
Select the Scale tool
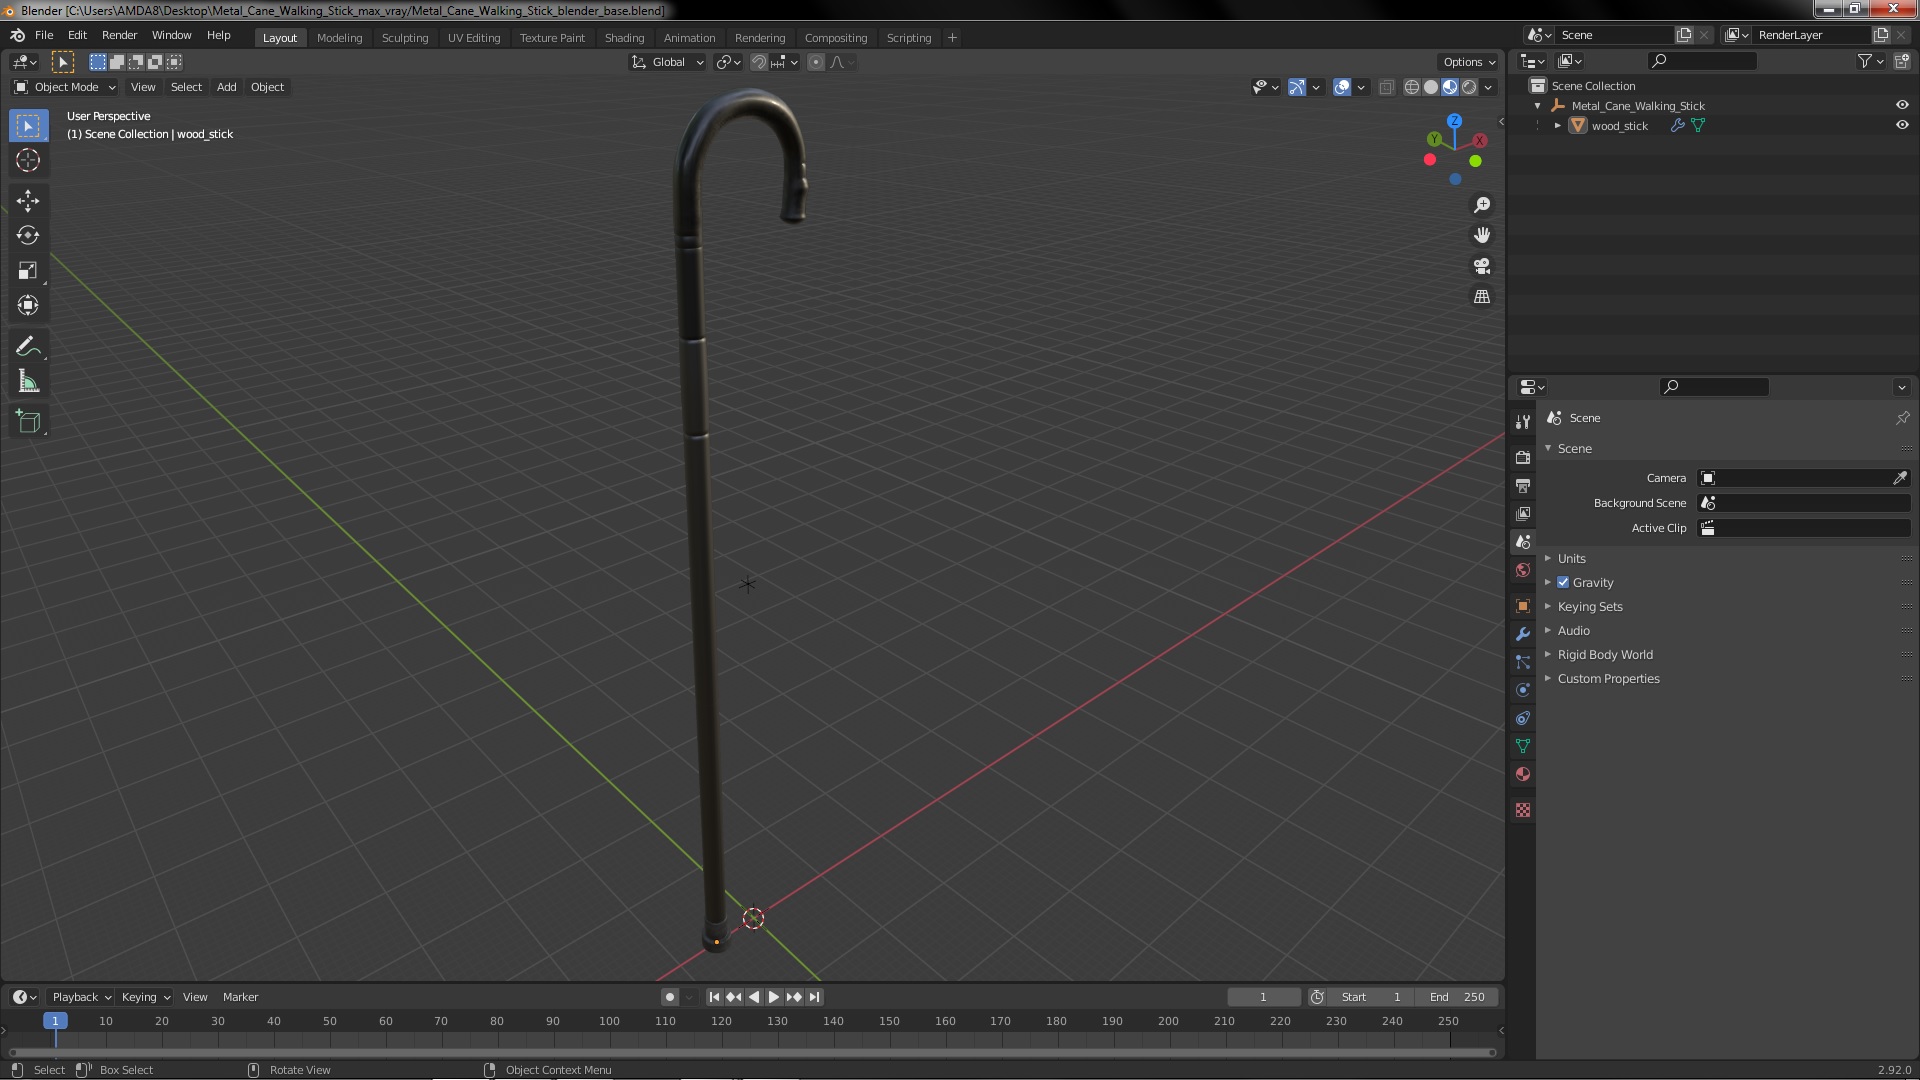click(x=28, y=271)
